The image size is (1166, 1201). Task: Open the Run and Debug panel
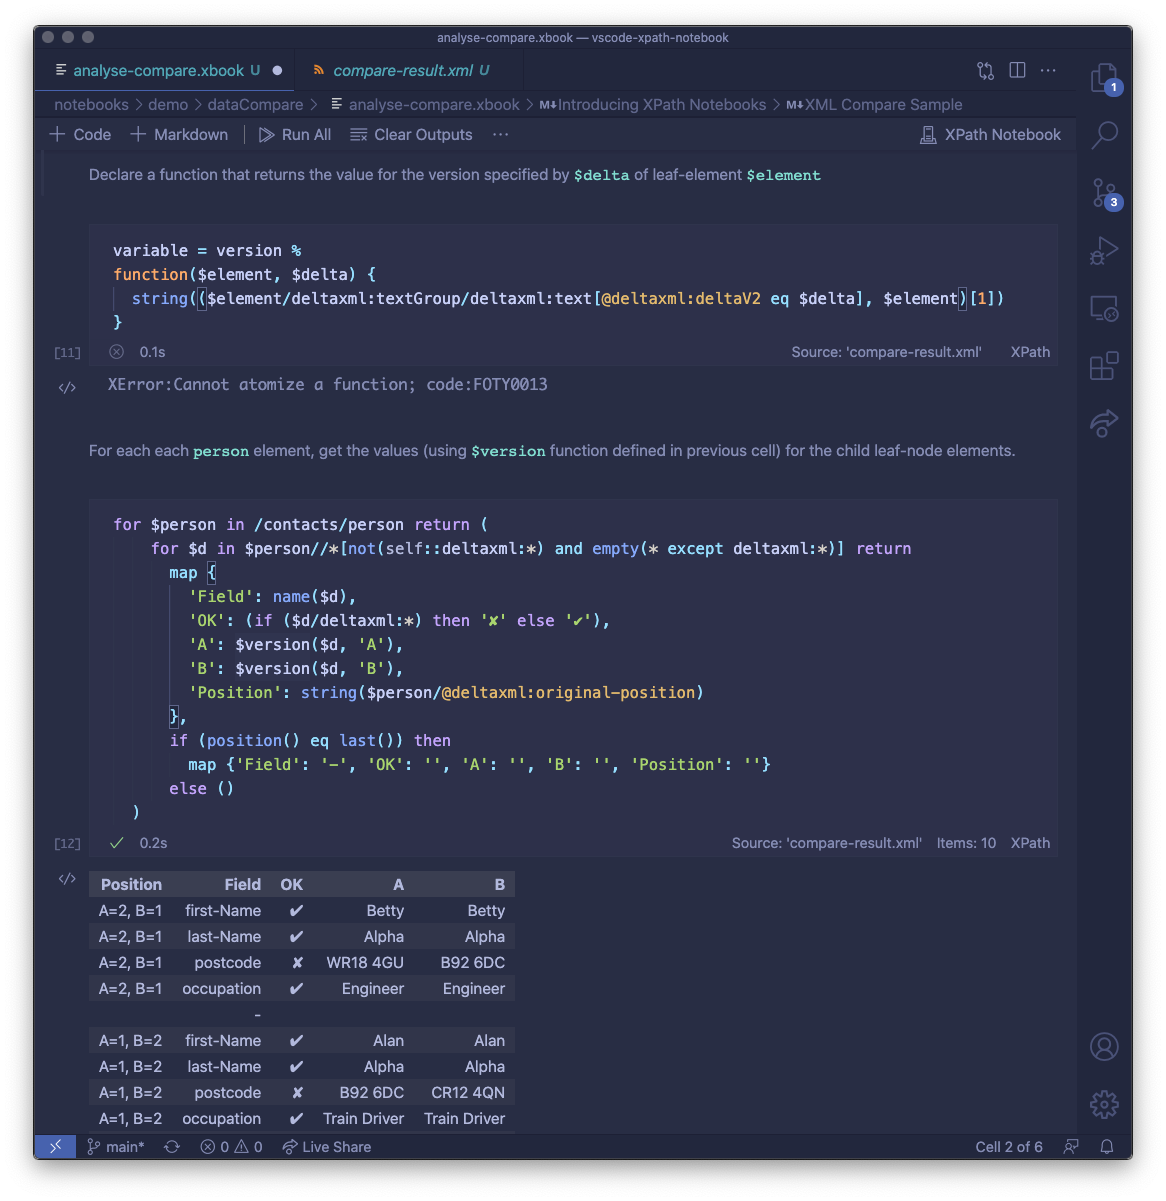click(1104, 250)
